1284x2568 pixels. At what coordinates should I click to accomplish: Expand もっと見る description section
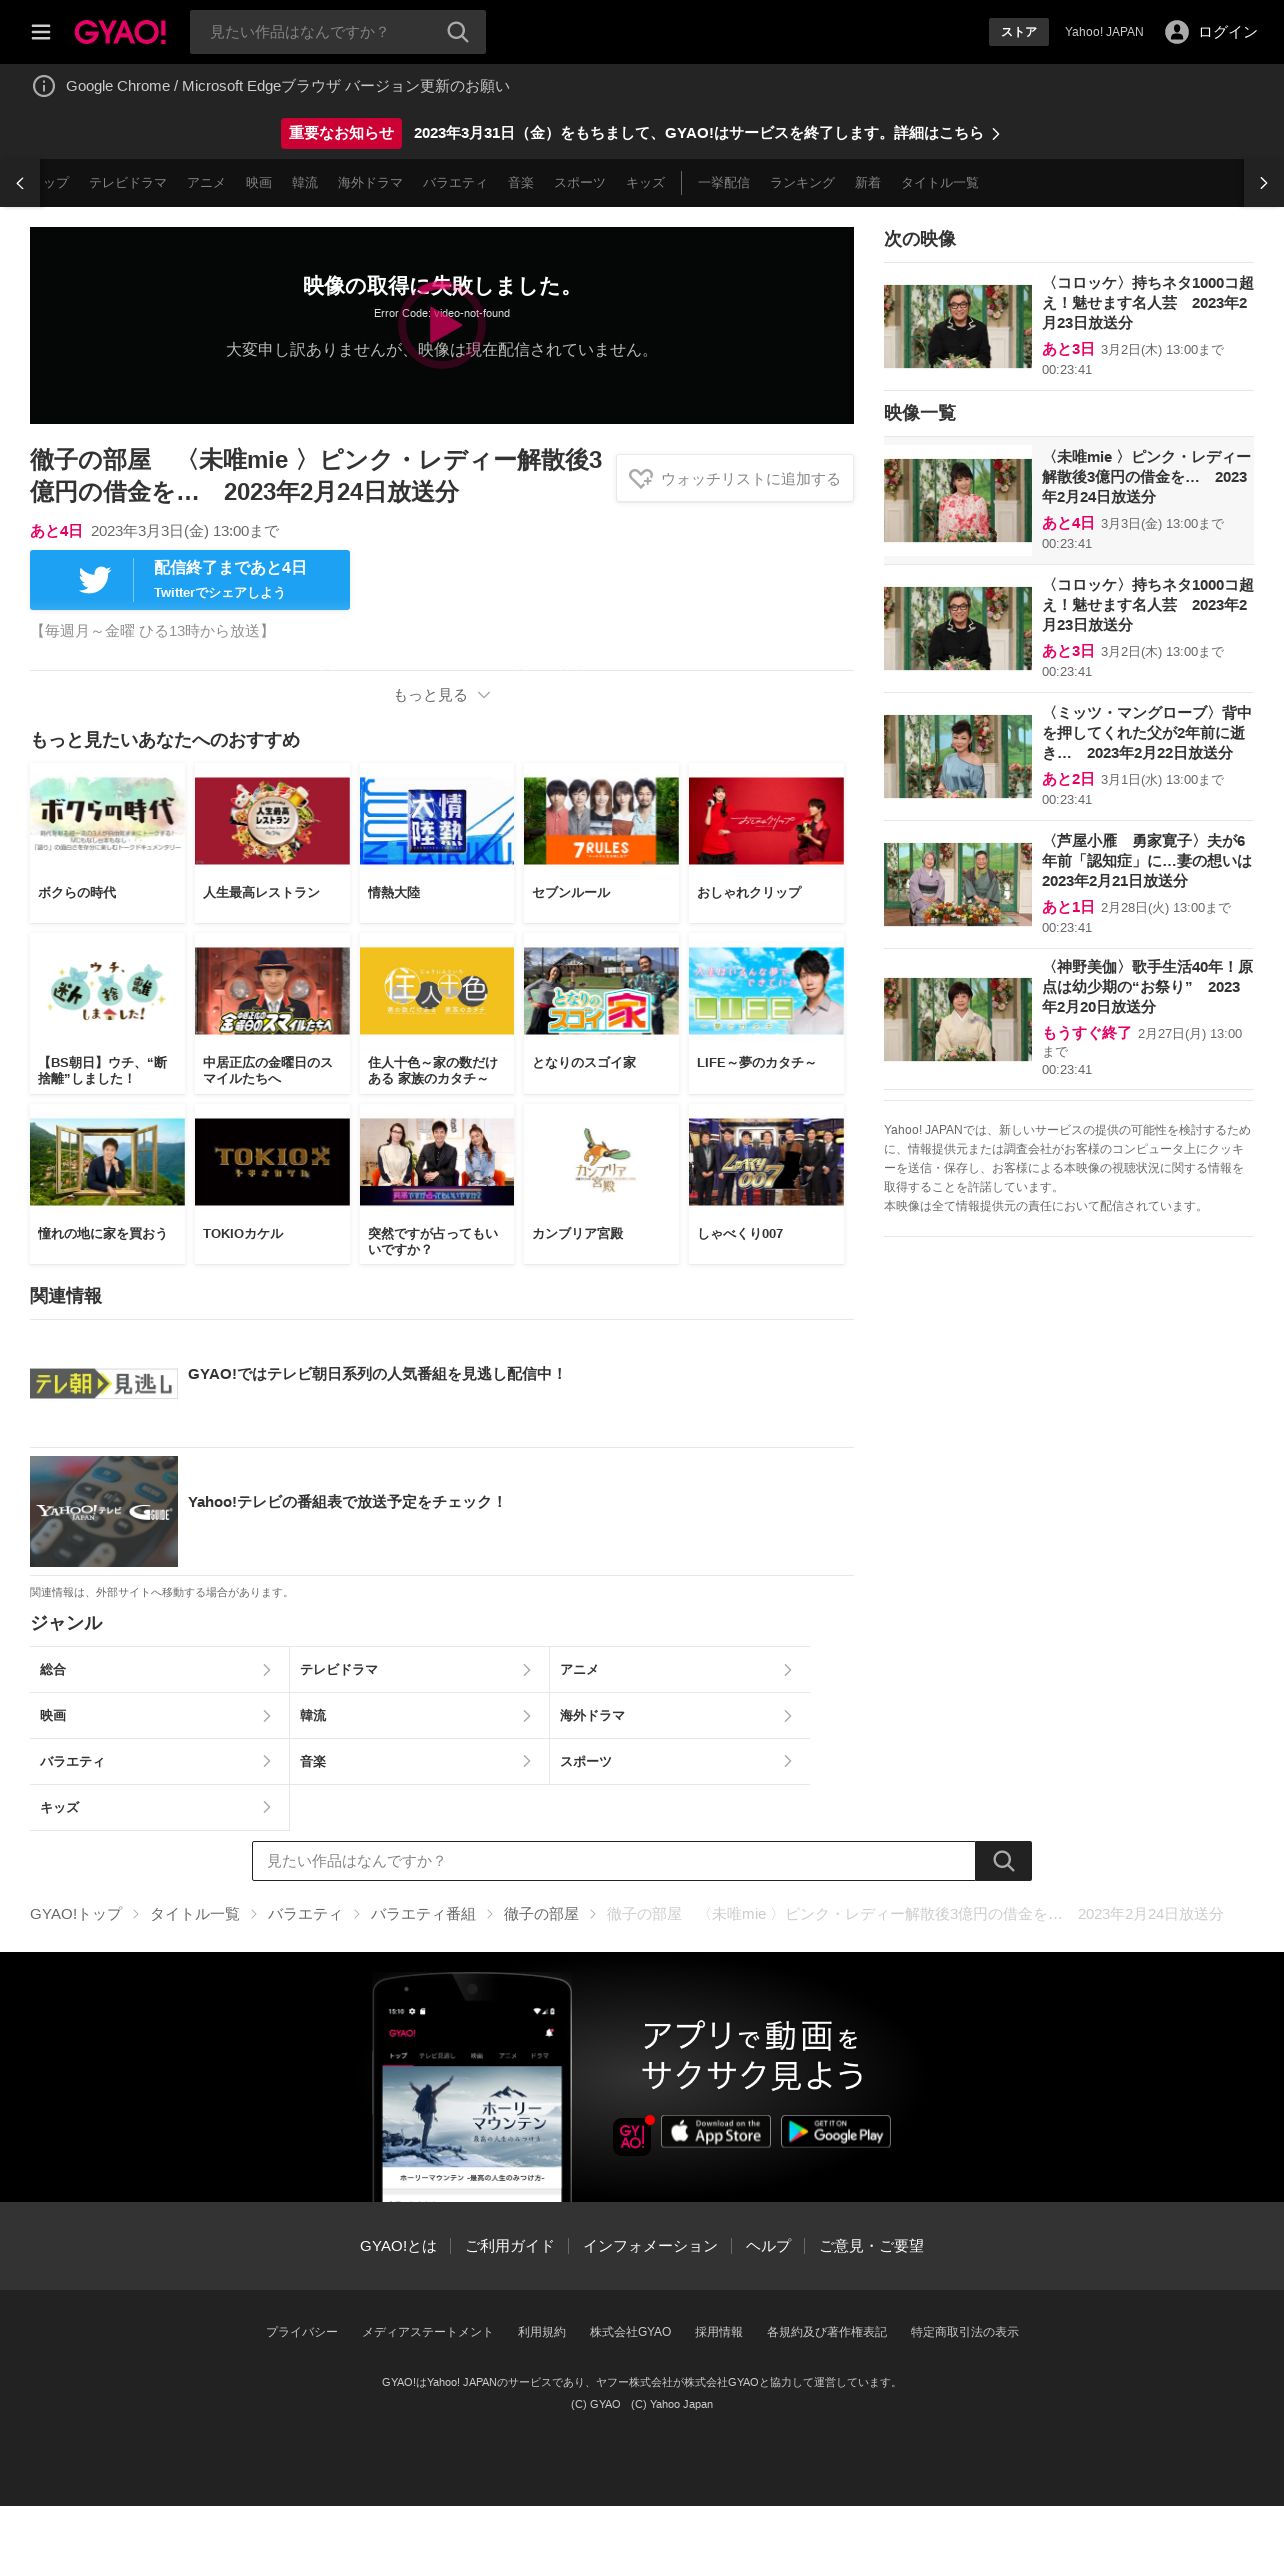(x=442, y=695)
